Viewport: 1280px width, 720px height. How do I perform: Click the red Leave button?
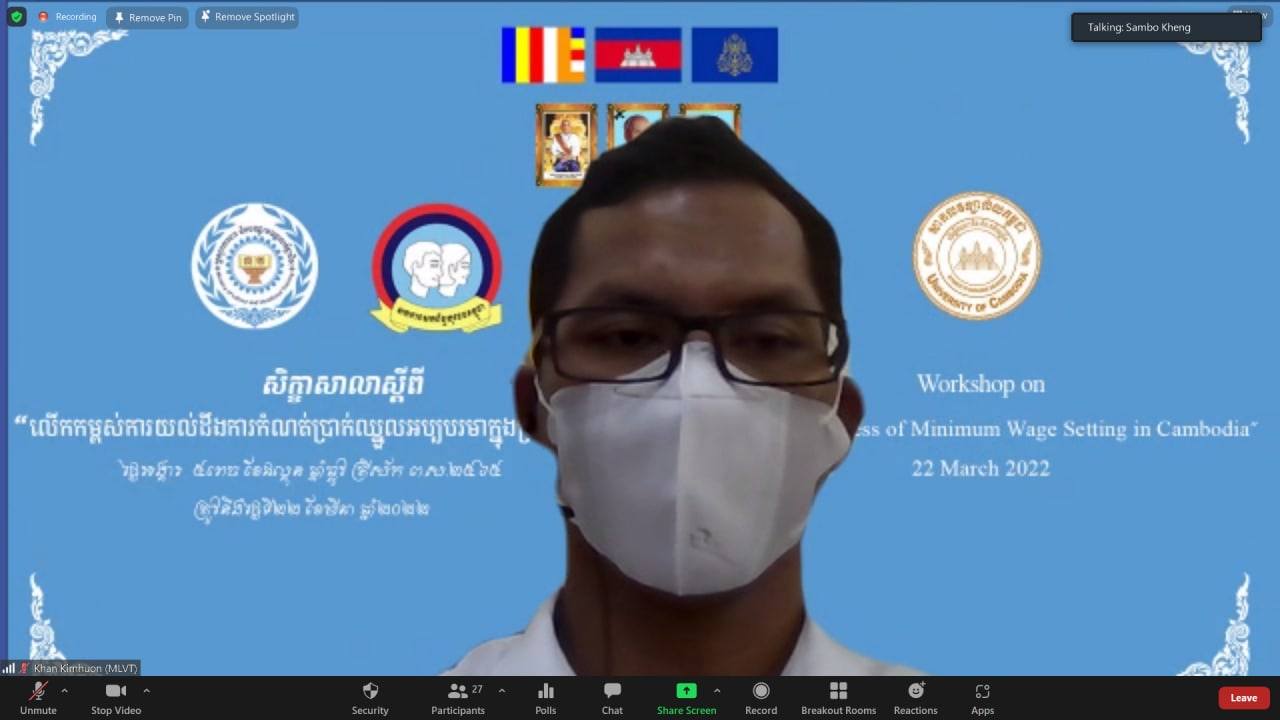click(1243, 698)
